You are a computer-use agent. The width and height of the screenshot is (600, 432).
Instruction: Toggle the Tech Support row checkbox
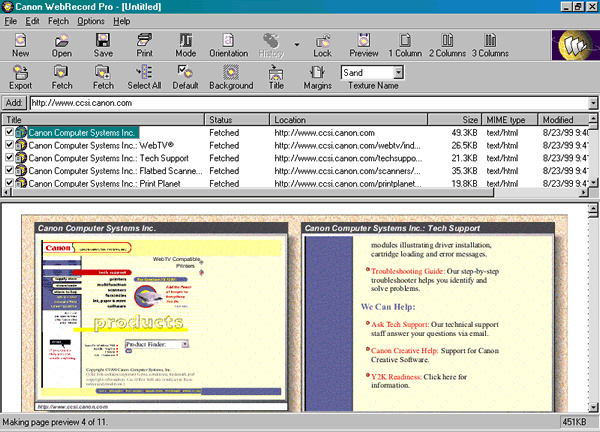9,157
